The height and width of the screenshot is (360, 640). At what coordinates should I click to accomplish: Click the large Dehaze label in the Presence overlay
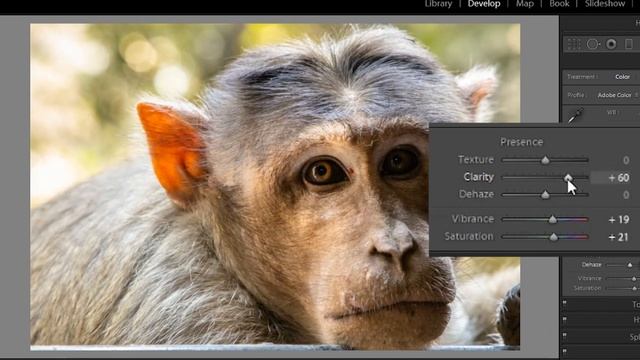476,194
